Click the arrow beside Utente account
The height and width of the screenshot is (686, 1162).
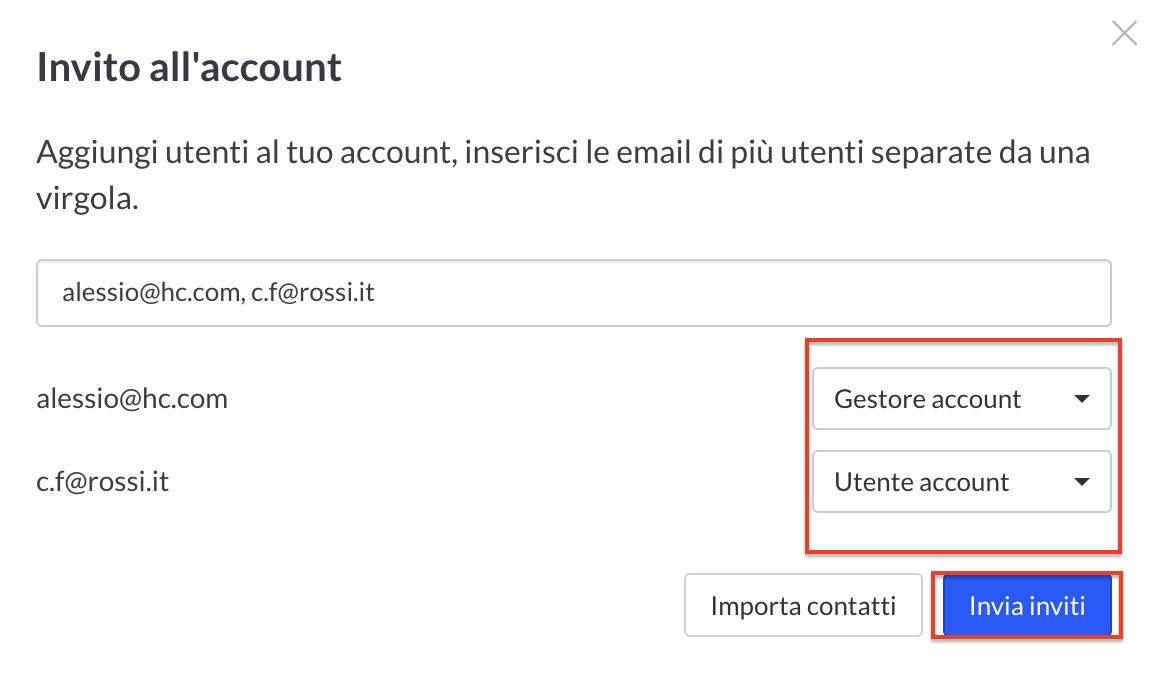[x=1080, y=482]
